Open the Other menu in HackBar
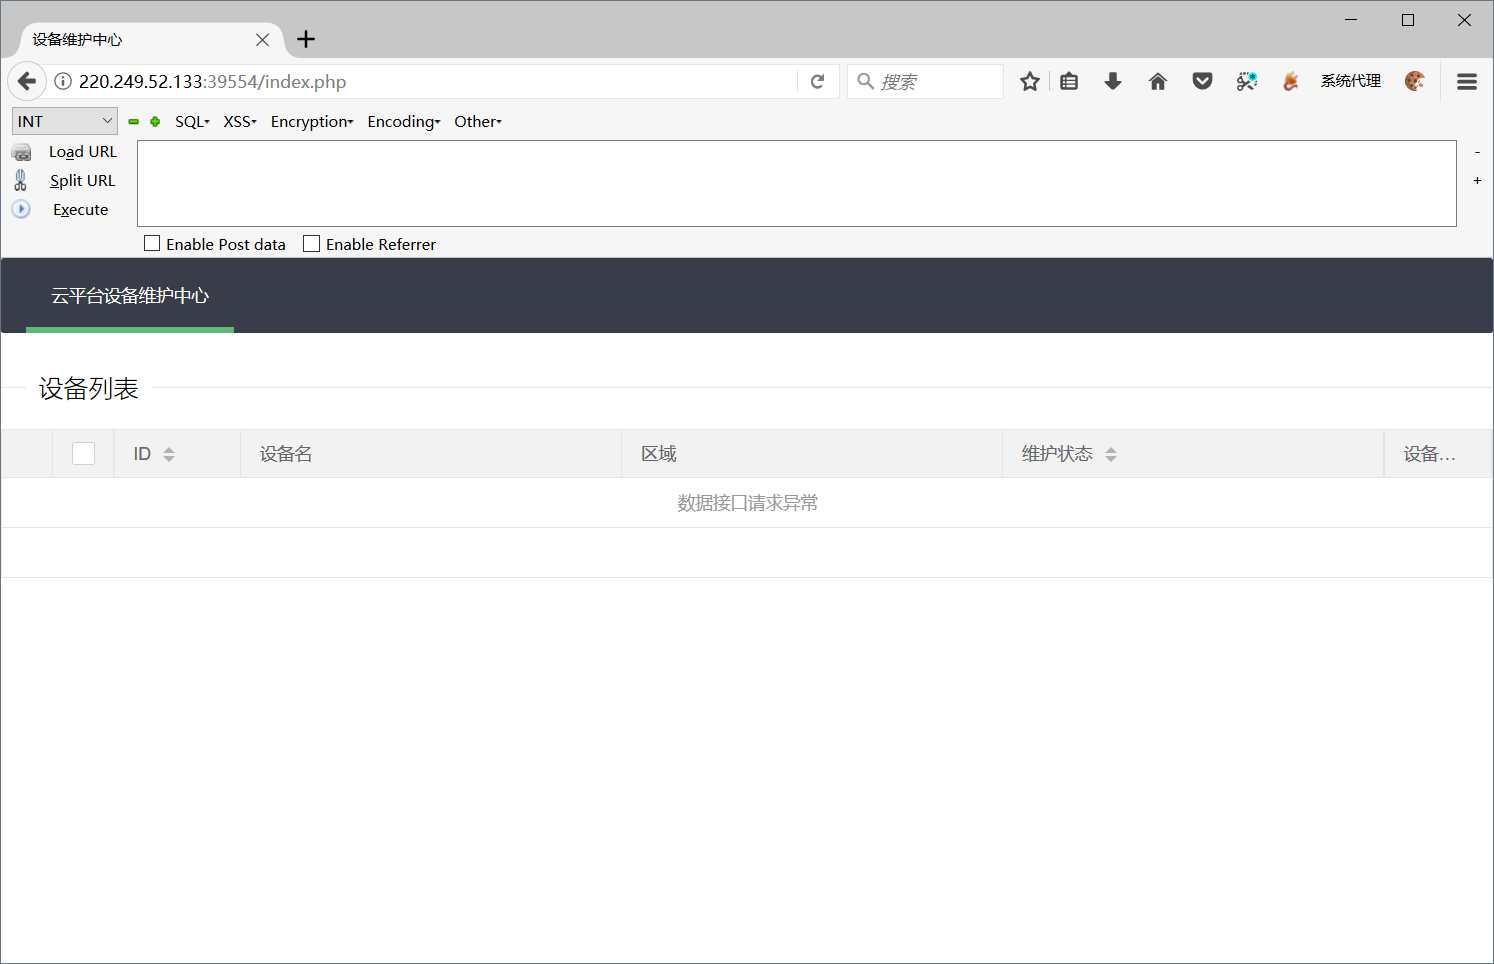Screen dimensions: 1494x964 pos(477,121)
